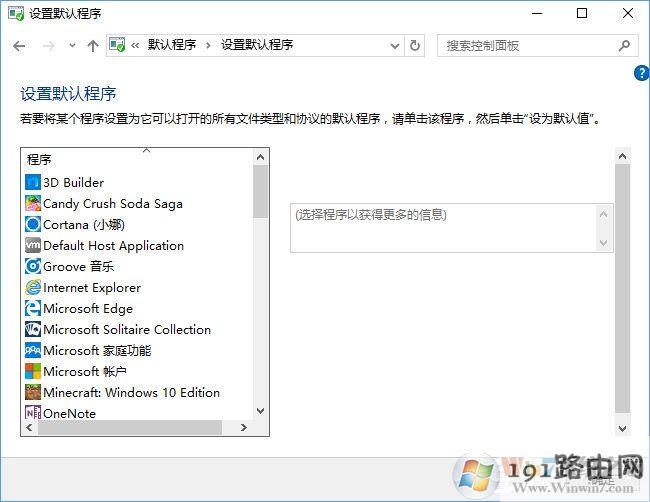Click the Internet Explorer icon
This screenshot has height=502, width=650.
pos(33,287)
